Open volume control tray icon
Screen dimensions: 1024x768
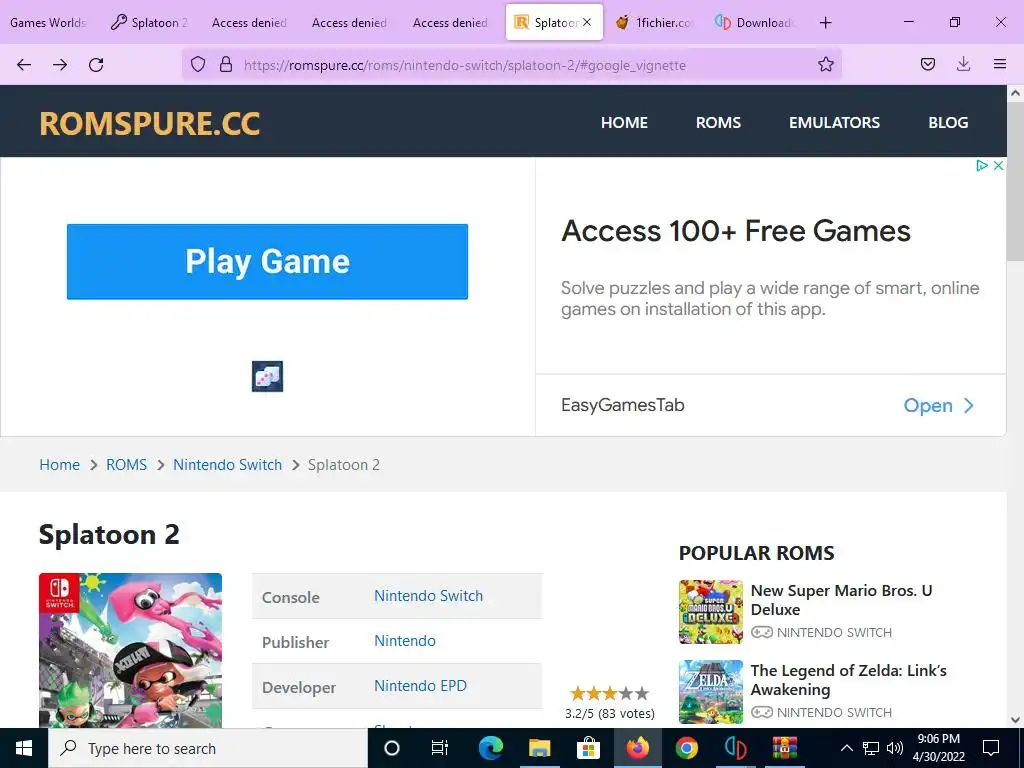(895, 748)
